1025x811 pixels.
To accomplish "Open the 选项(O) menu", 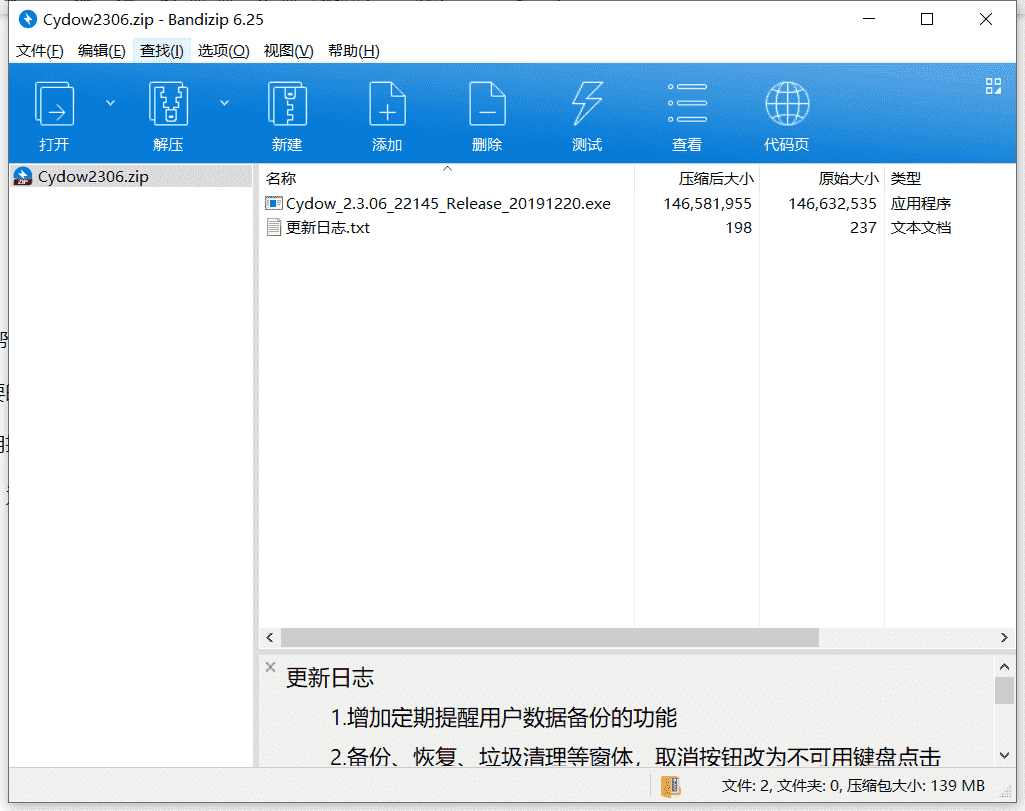I will point(224,51).
